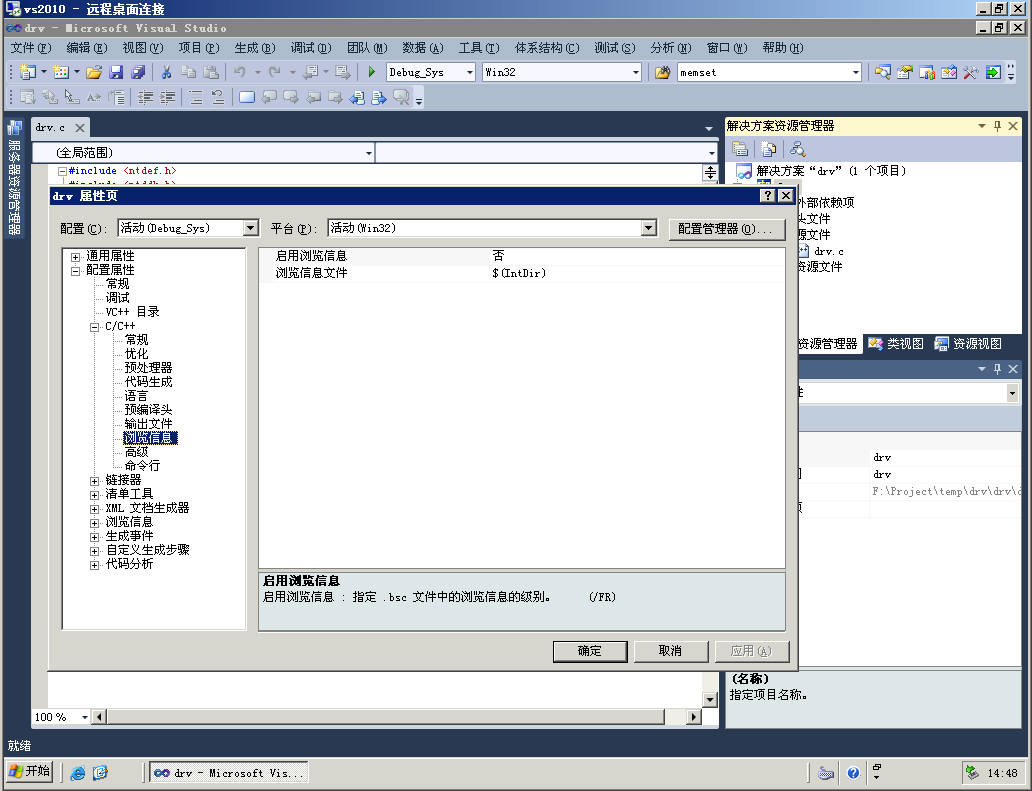Viewport: 1032px width, 791px height.
Task: Click the Open File folder icon
Action: click(94, 72)
